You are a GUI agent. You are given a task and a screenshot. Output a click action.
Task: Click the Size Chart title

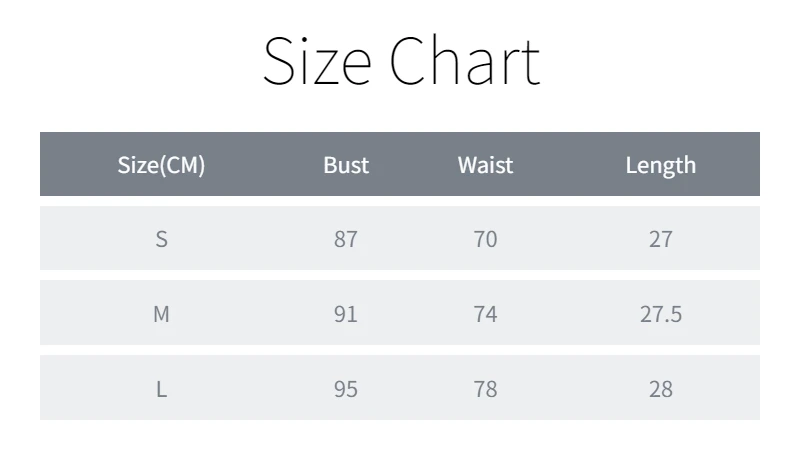400,62
